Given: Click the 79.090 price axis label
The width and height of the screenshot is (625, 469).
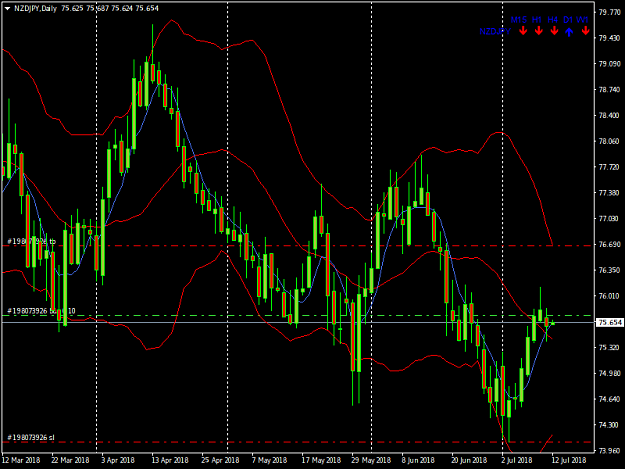Looking at the screenshot, I should click(609, 64).
